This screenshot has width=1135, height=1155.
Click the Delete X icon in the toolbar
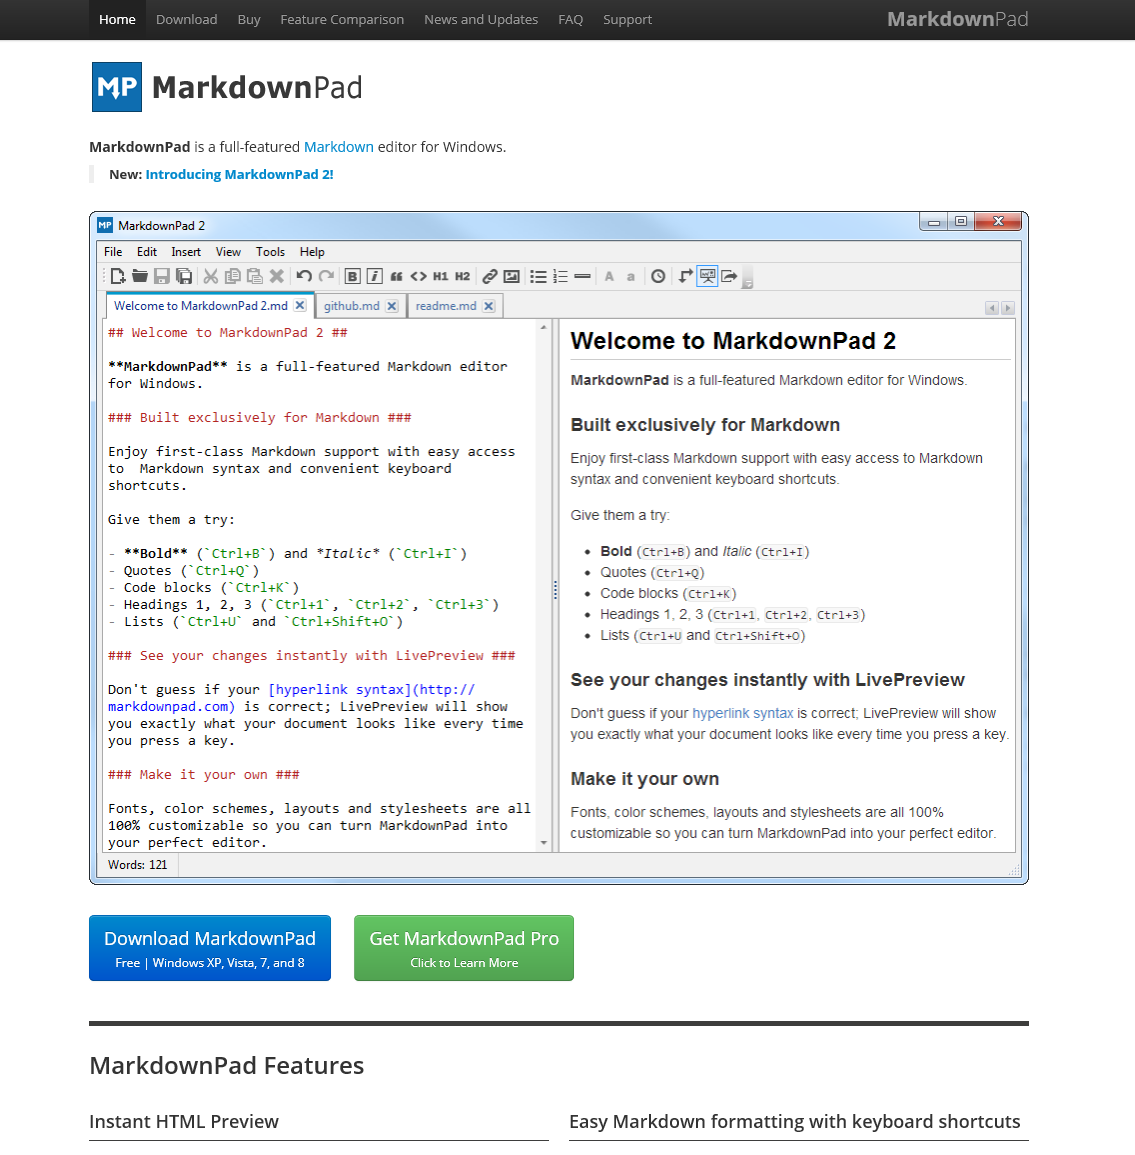[277, 276]
